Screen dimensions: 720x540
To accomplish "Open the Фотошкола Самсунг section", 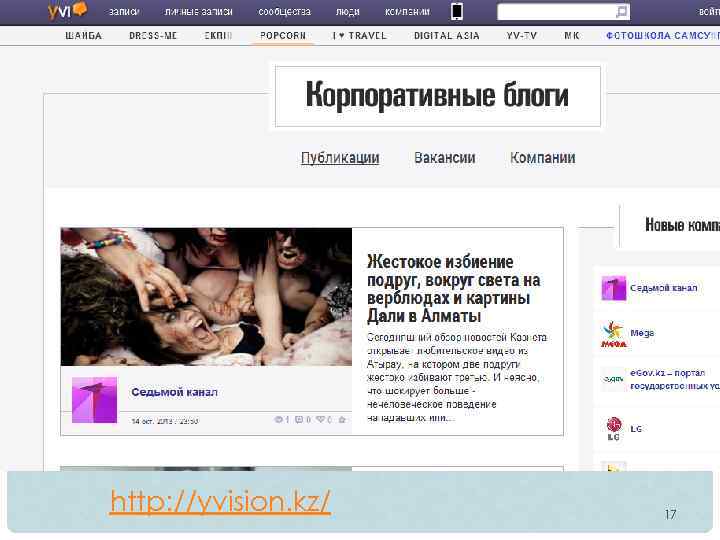I will tap(663, 36).
